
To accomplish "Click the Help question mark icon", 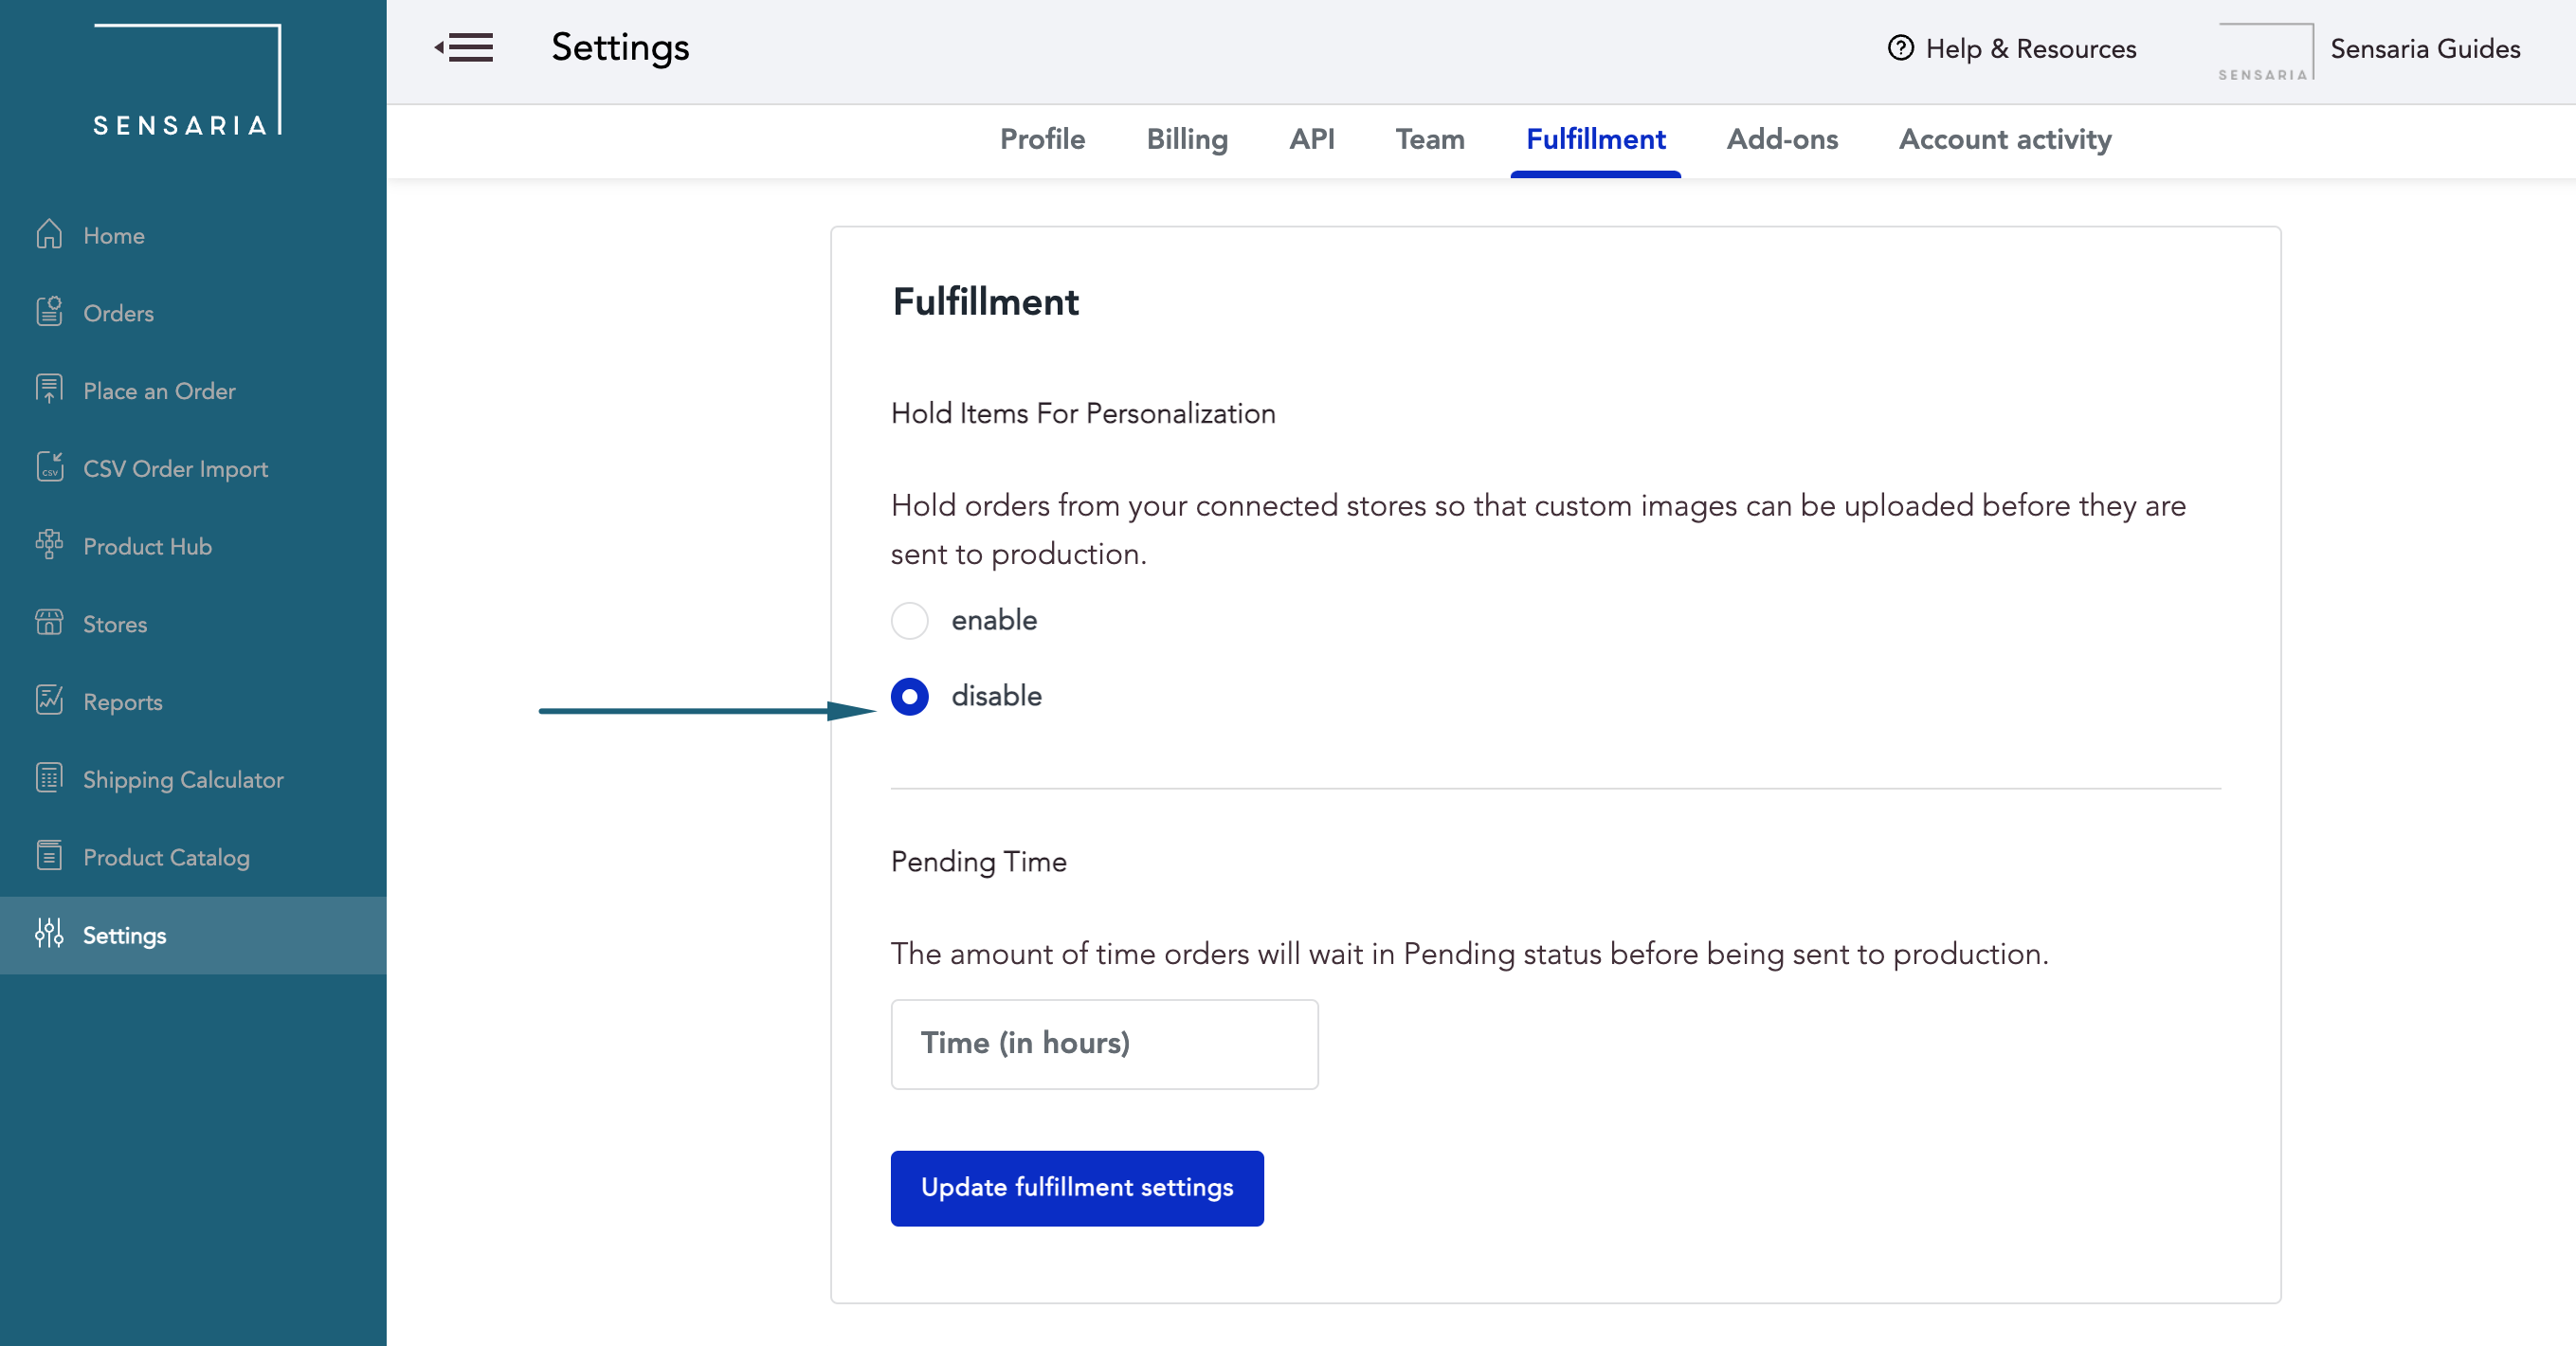I will click(1900, 48).
